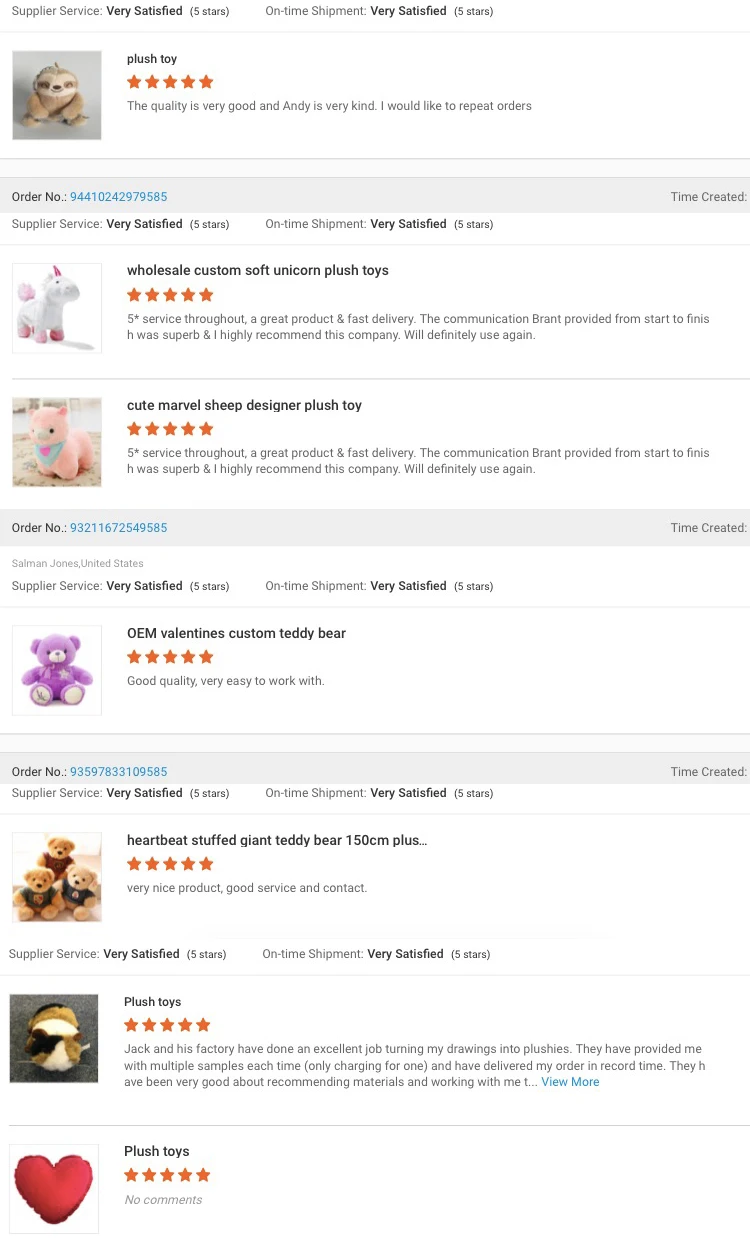Open the pink sheep plush thumbnail

coord(57,442)
